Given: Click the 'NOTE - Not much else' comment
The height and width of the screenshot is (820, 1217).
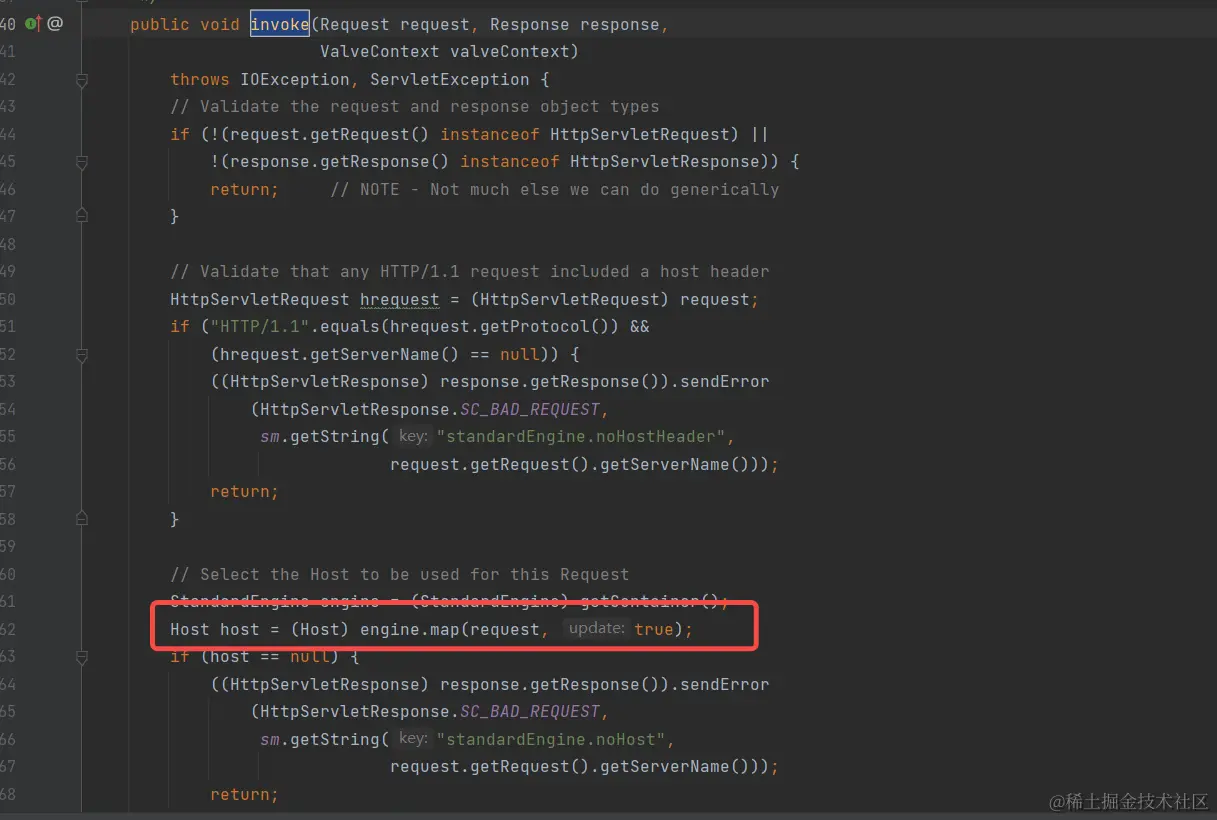Looking at the screenshot, I should [555, 189].
